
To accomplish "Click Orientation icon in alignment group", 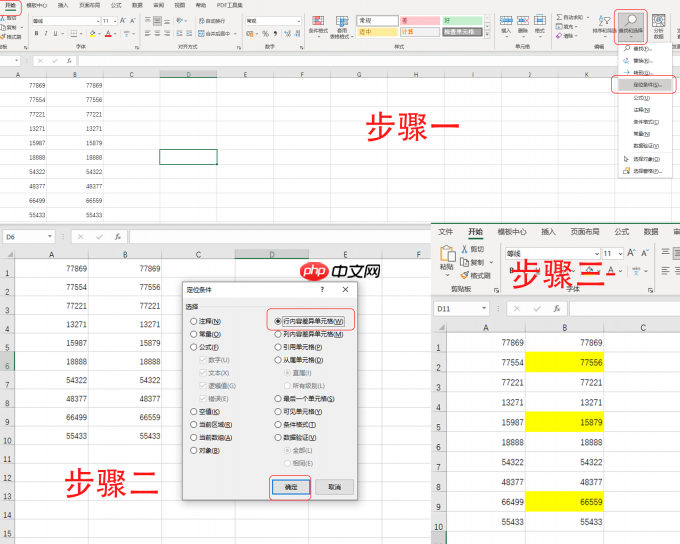I will pos(180,21).
